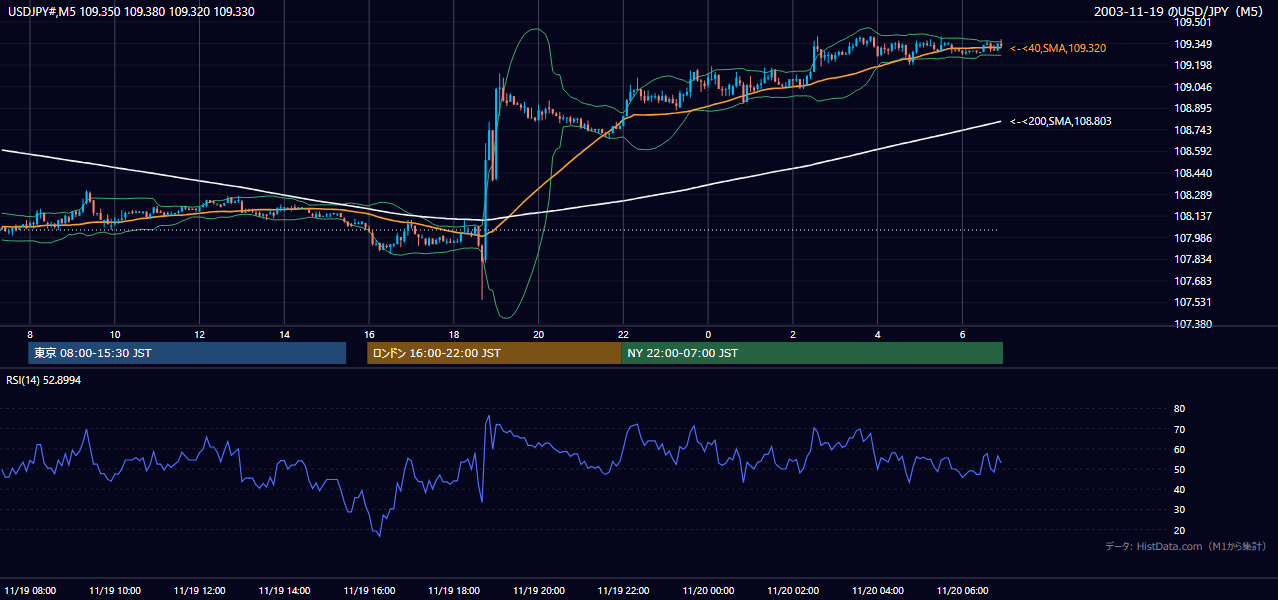Click the 11/19 10:00 bottom time label

point(115,590)
